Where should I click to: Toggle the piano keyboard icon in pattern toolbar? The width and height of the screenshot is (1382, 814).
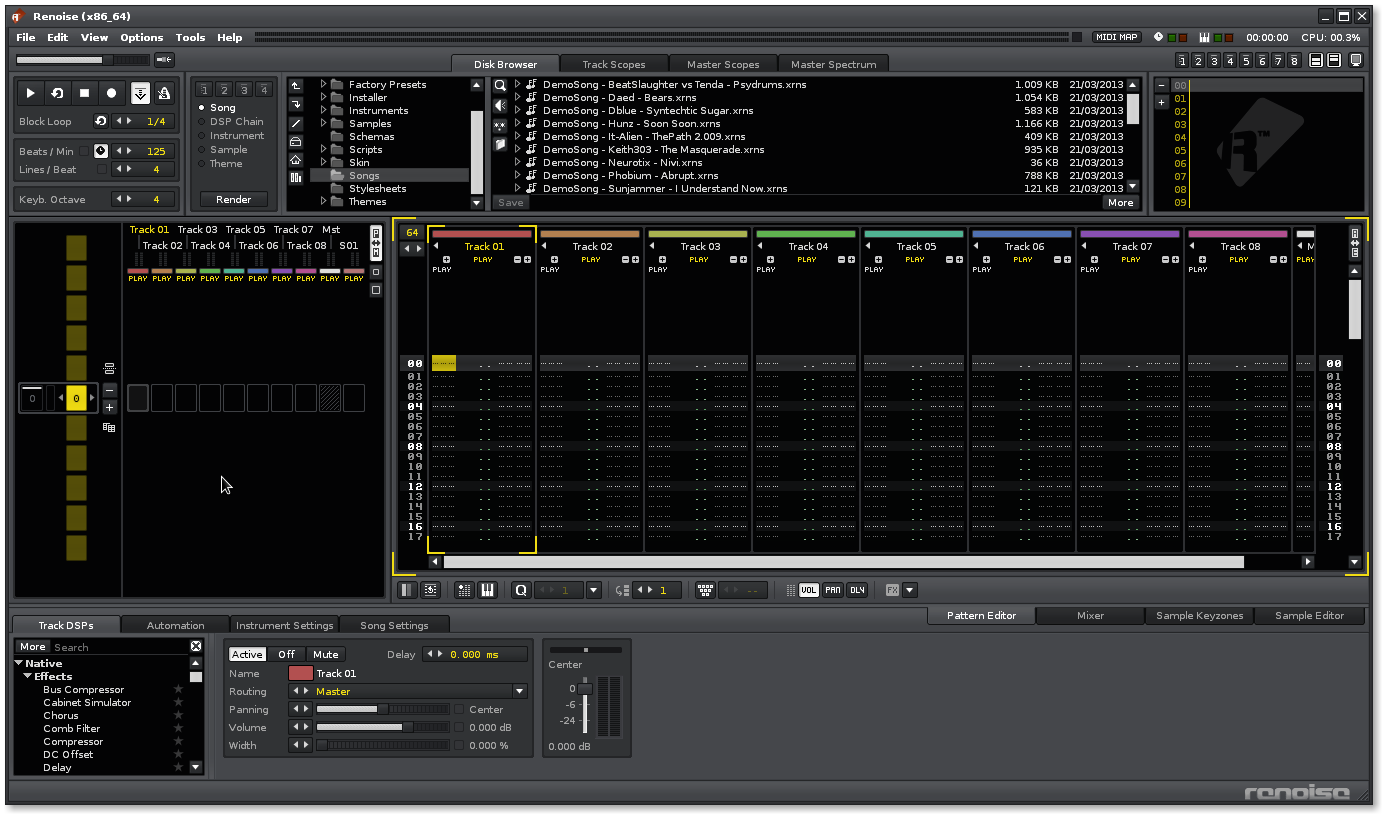[x=487, y=590]
